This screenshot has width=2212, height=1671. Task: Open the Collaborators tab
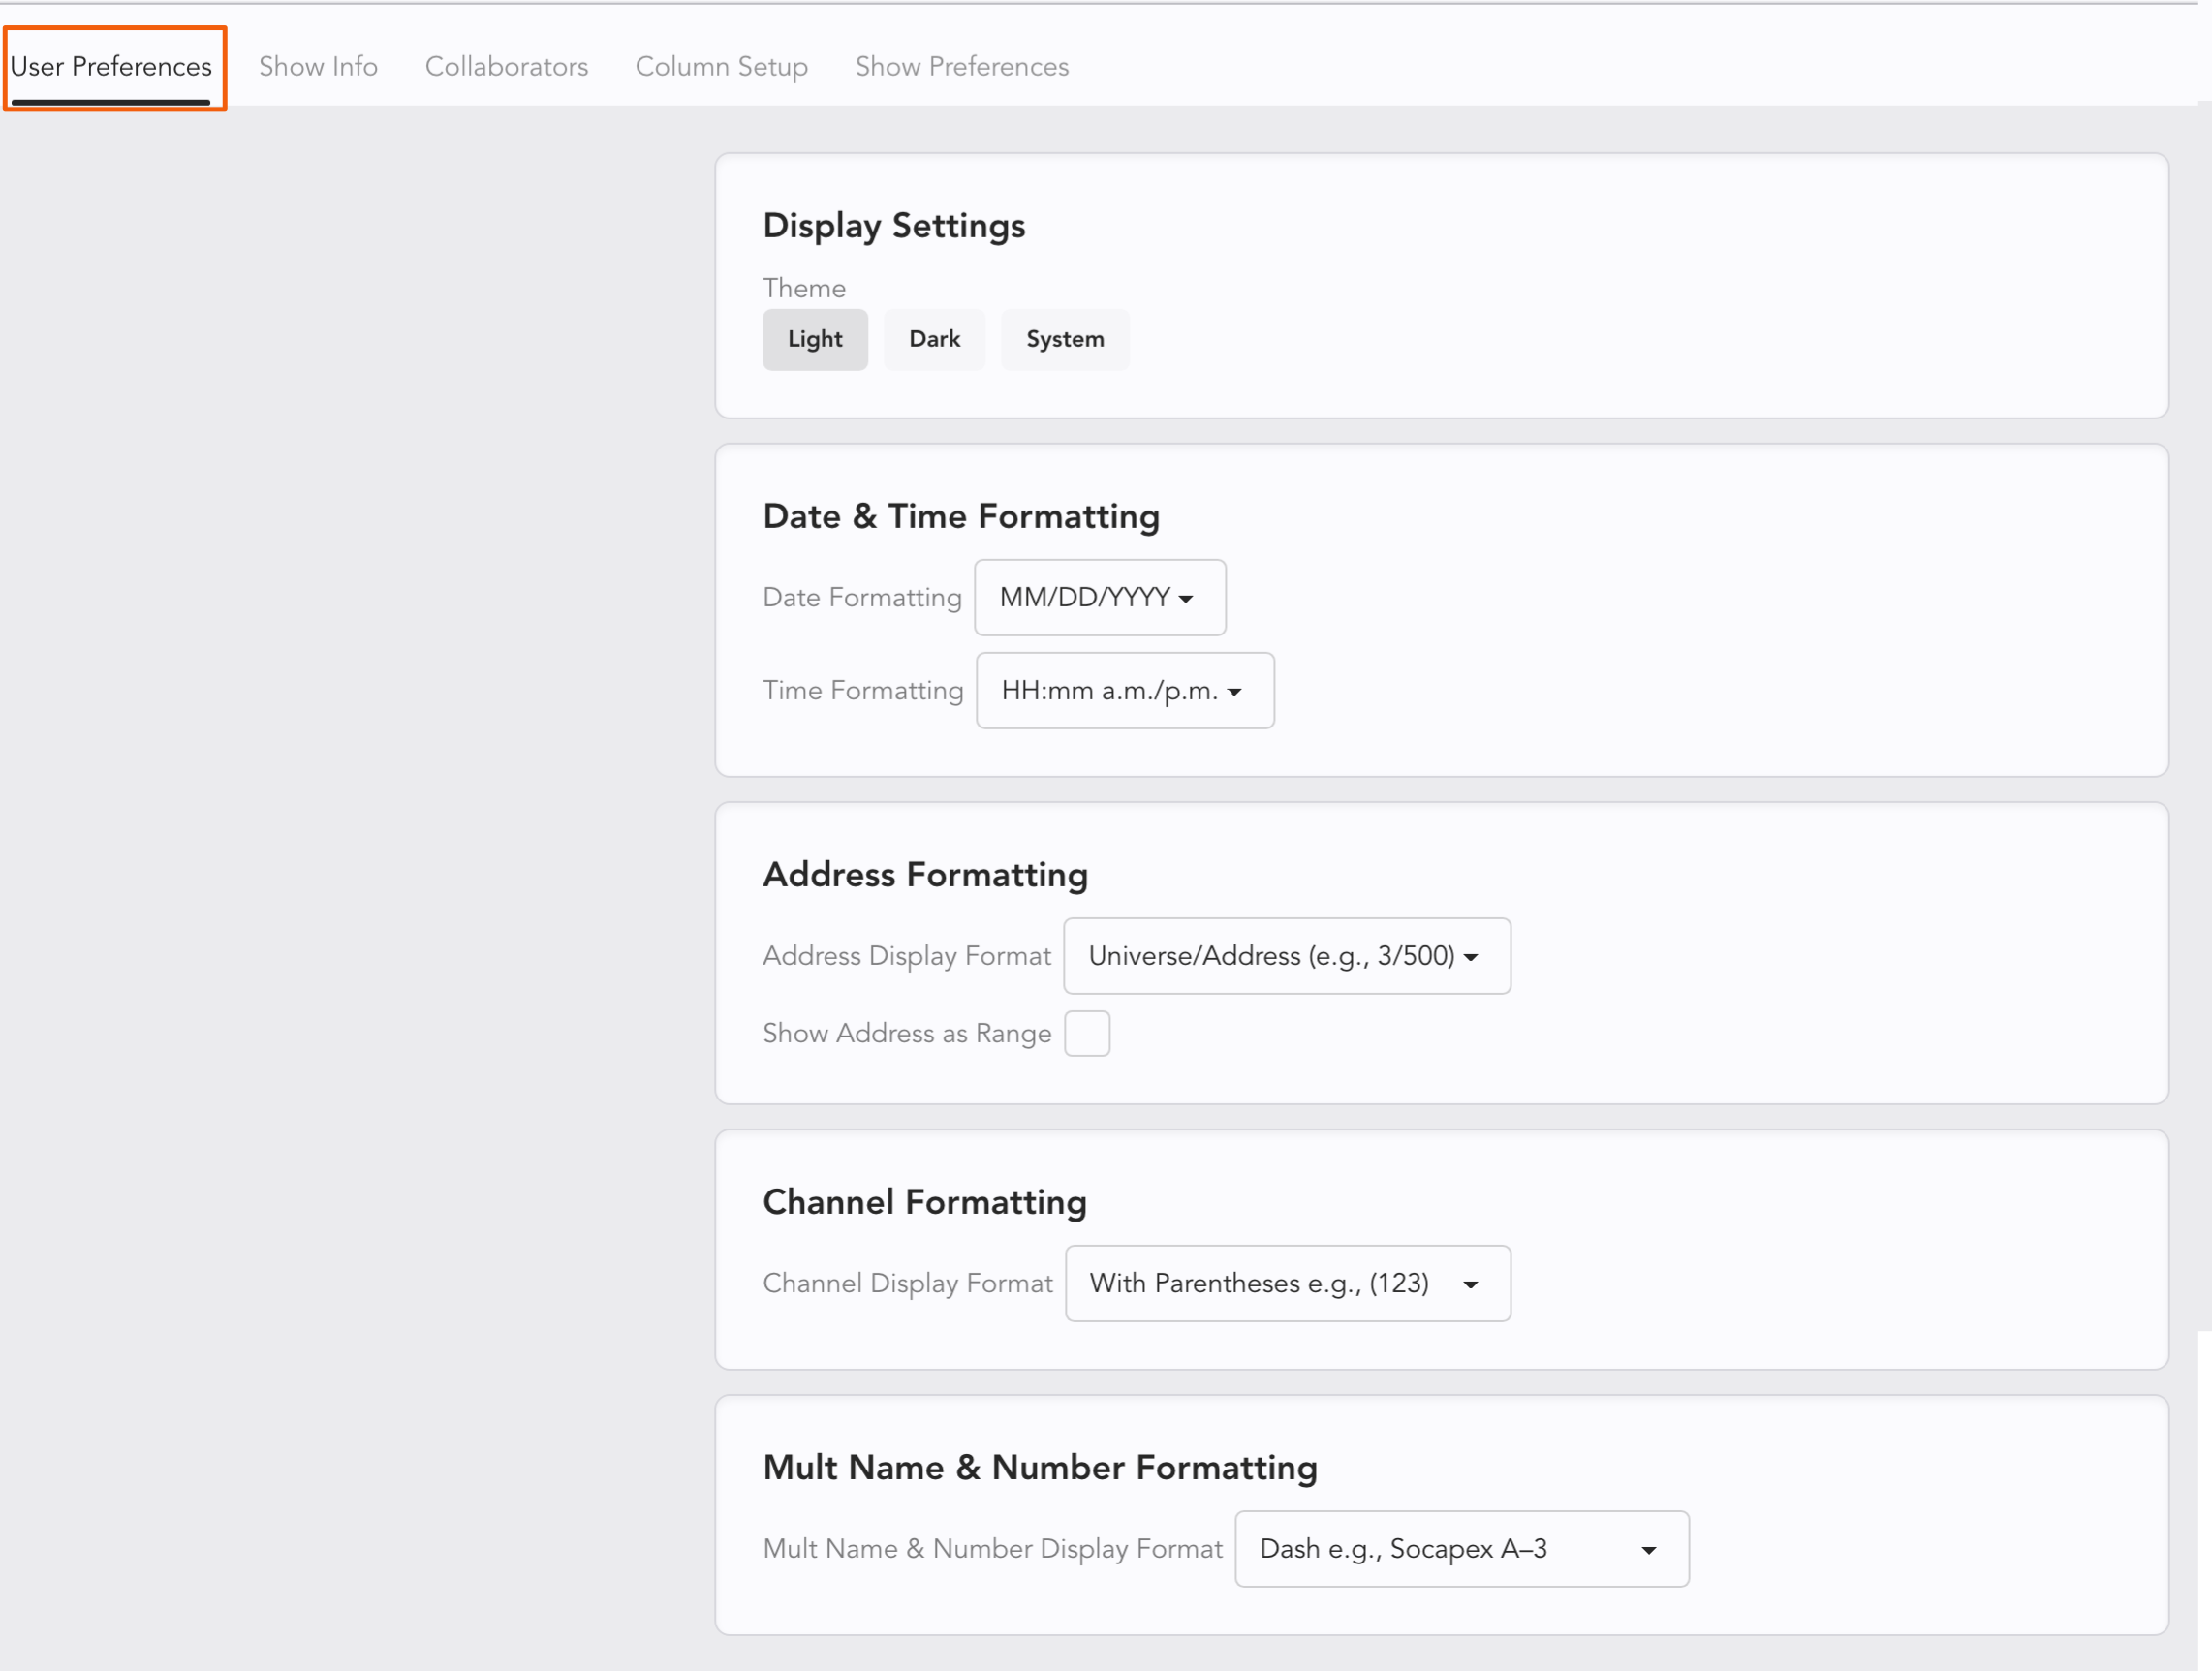click(x=506, y=66)
